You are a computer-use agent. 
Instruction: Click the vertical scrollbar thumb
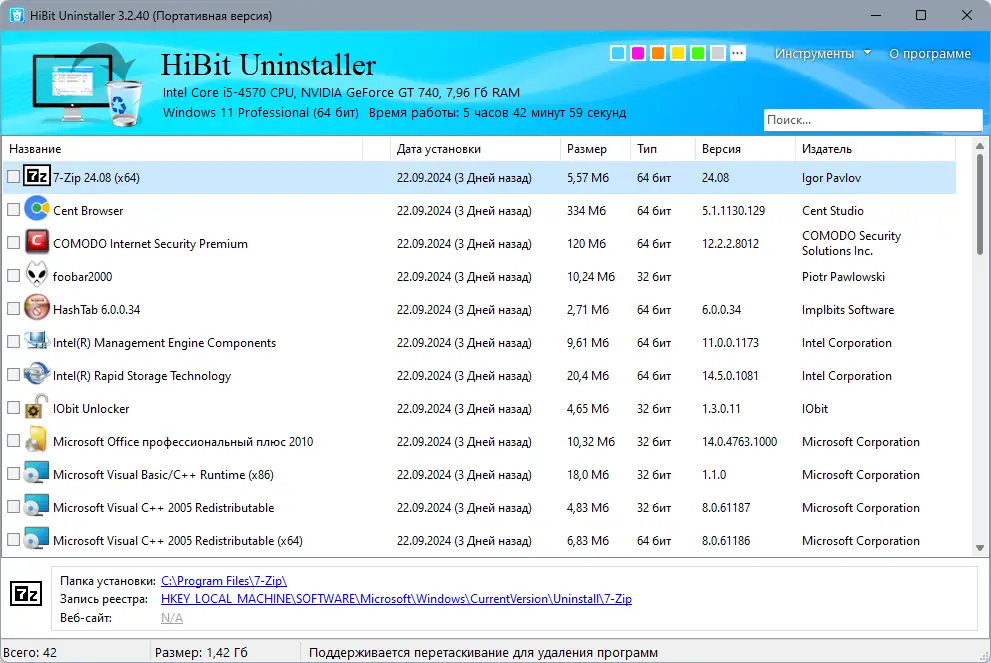coord(980,204)
